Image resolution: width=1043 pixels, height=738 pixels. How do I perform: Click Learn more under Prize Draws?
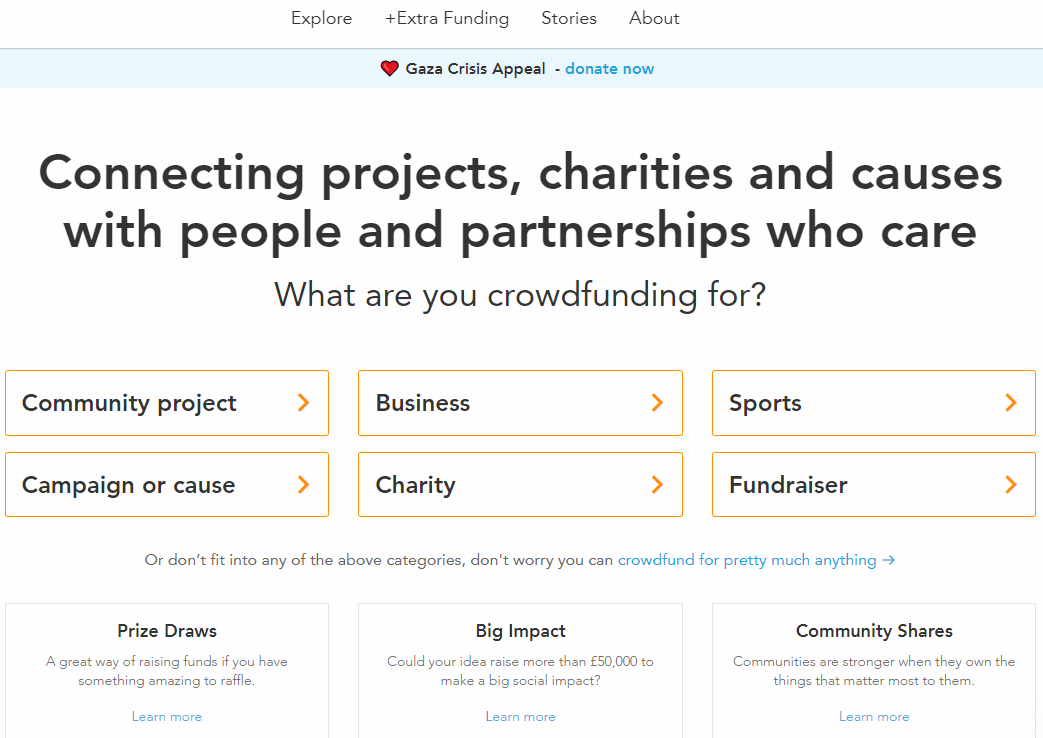pyautogui.click(x=167, y=717)
